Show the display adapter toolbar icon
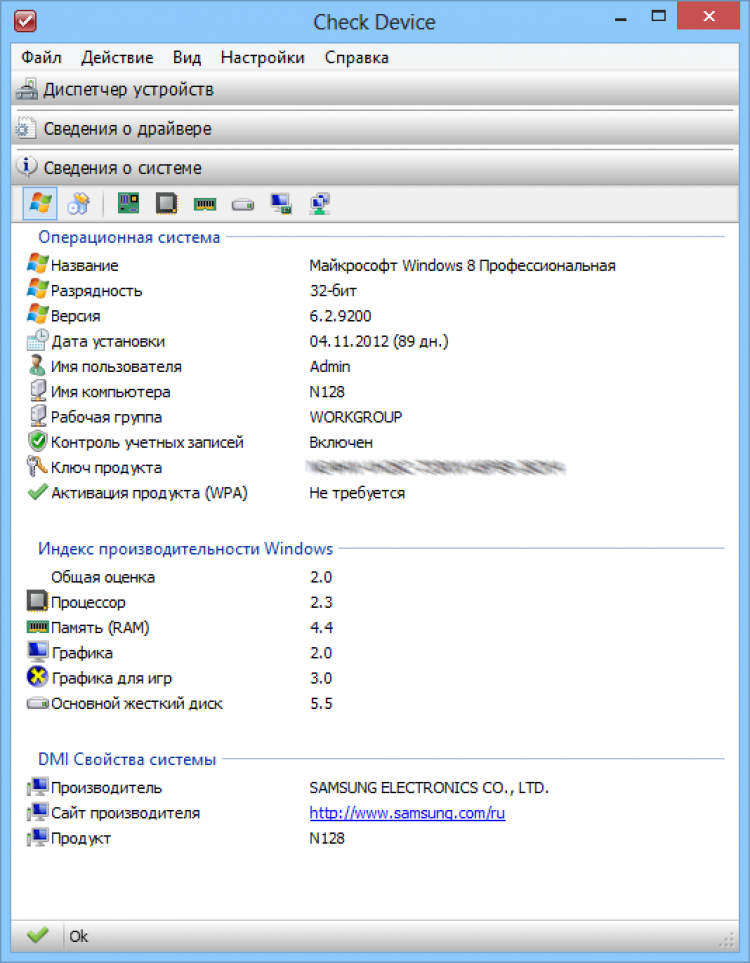 281,203
